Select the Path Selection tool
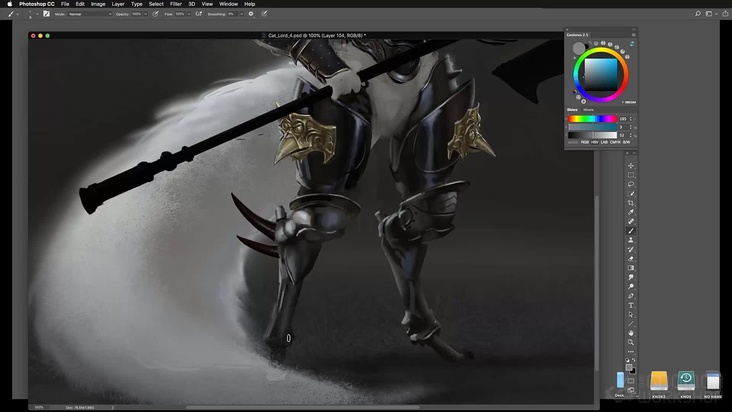The image size is (732, 412). click(x=631, y=314)
